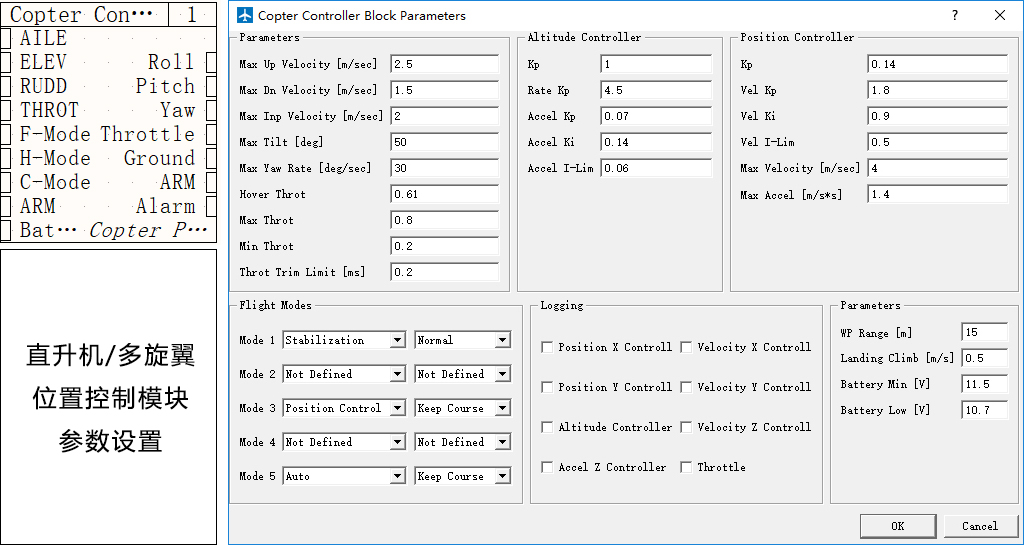The image size is (1024, 545).
Task: Click the WP Range field
Action: [984, 332]
